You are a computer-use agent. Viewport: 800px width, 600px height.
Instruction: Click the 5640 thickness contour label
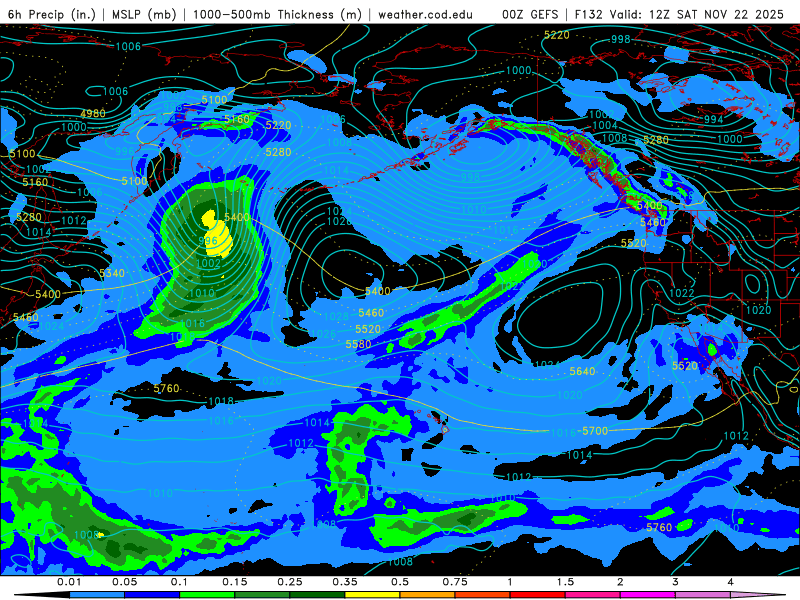pos(582,371)
